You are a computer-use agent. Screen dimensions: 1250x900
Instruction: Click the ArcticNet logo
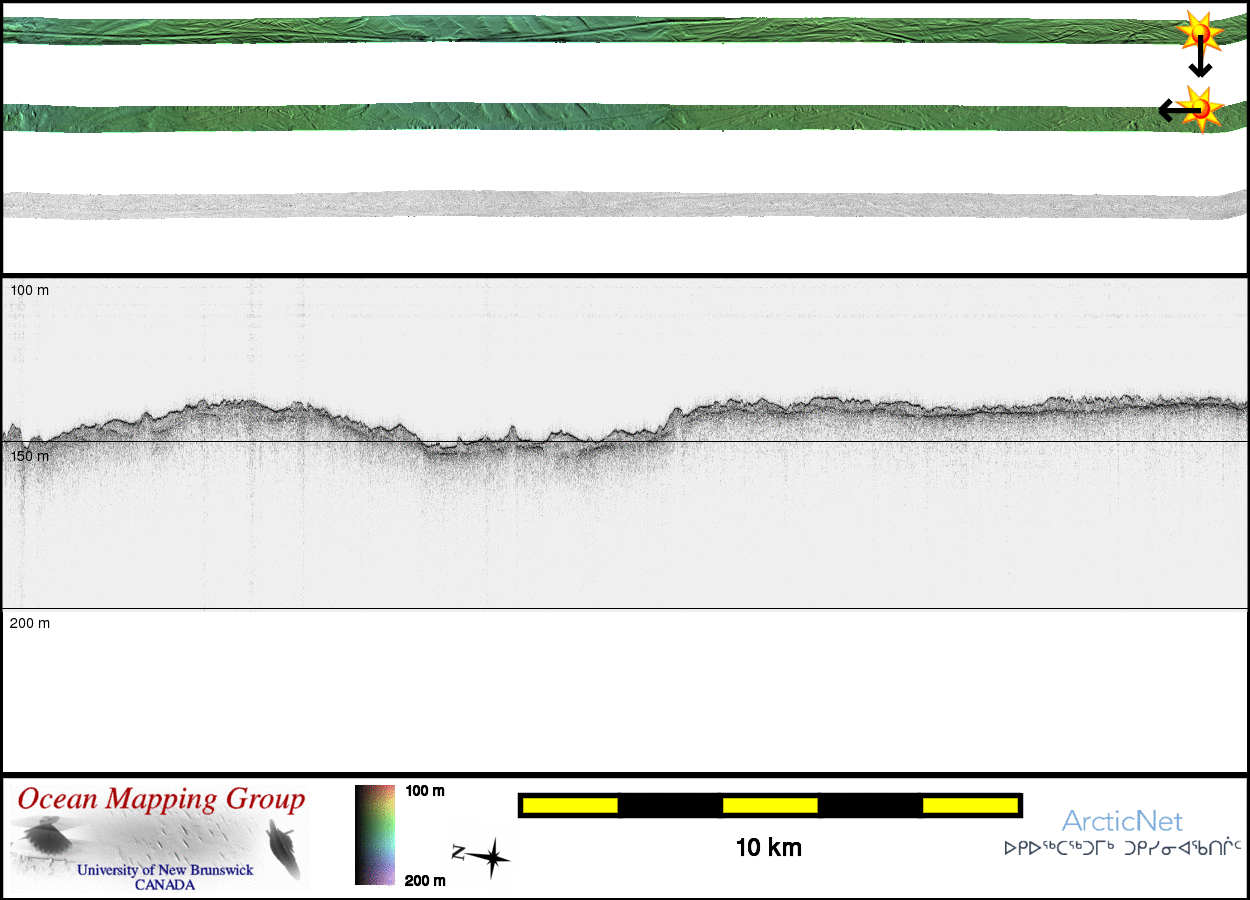[x=1121, y=822]
